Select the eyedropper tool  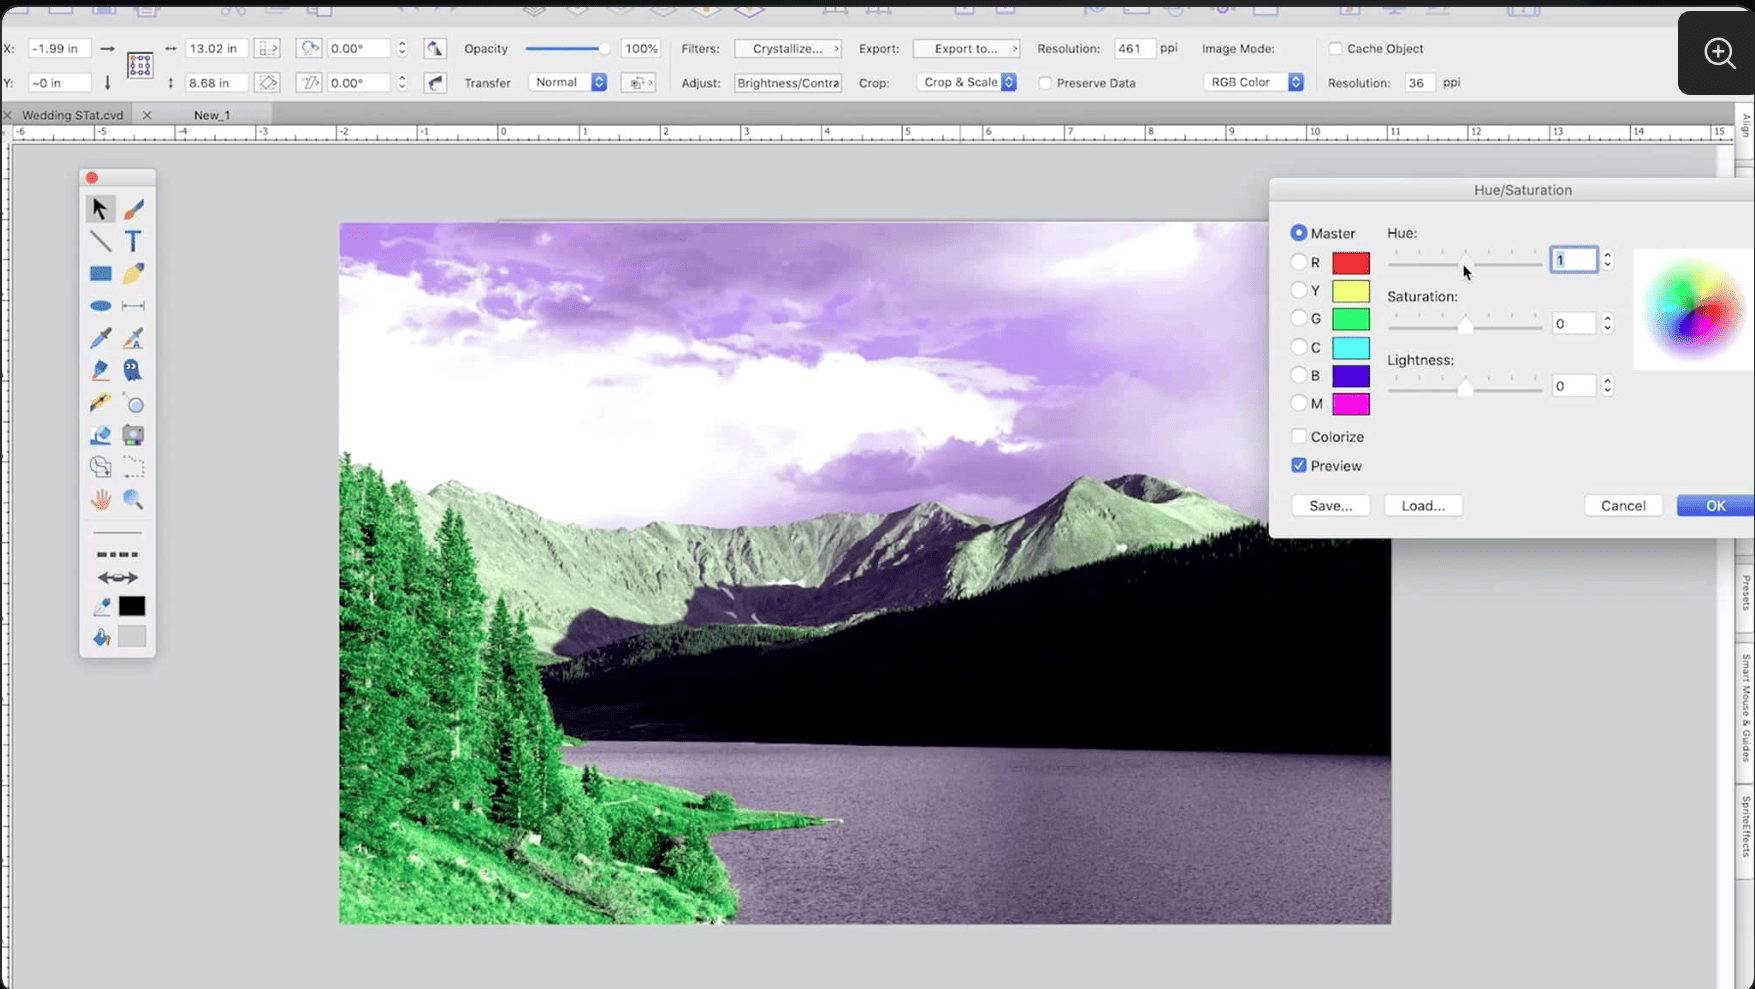click(x=100, y=339)
